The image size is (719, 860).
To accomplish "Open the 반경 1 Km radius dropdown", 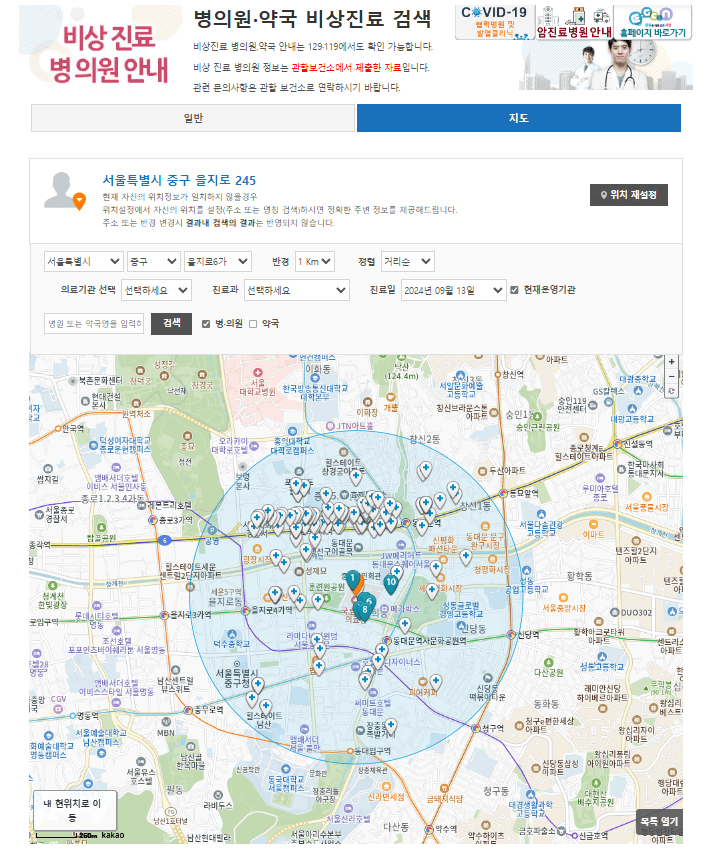I will [x=315, y=262].
